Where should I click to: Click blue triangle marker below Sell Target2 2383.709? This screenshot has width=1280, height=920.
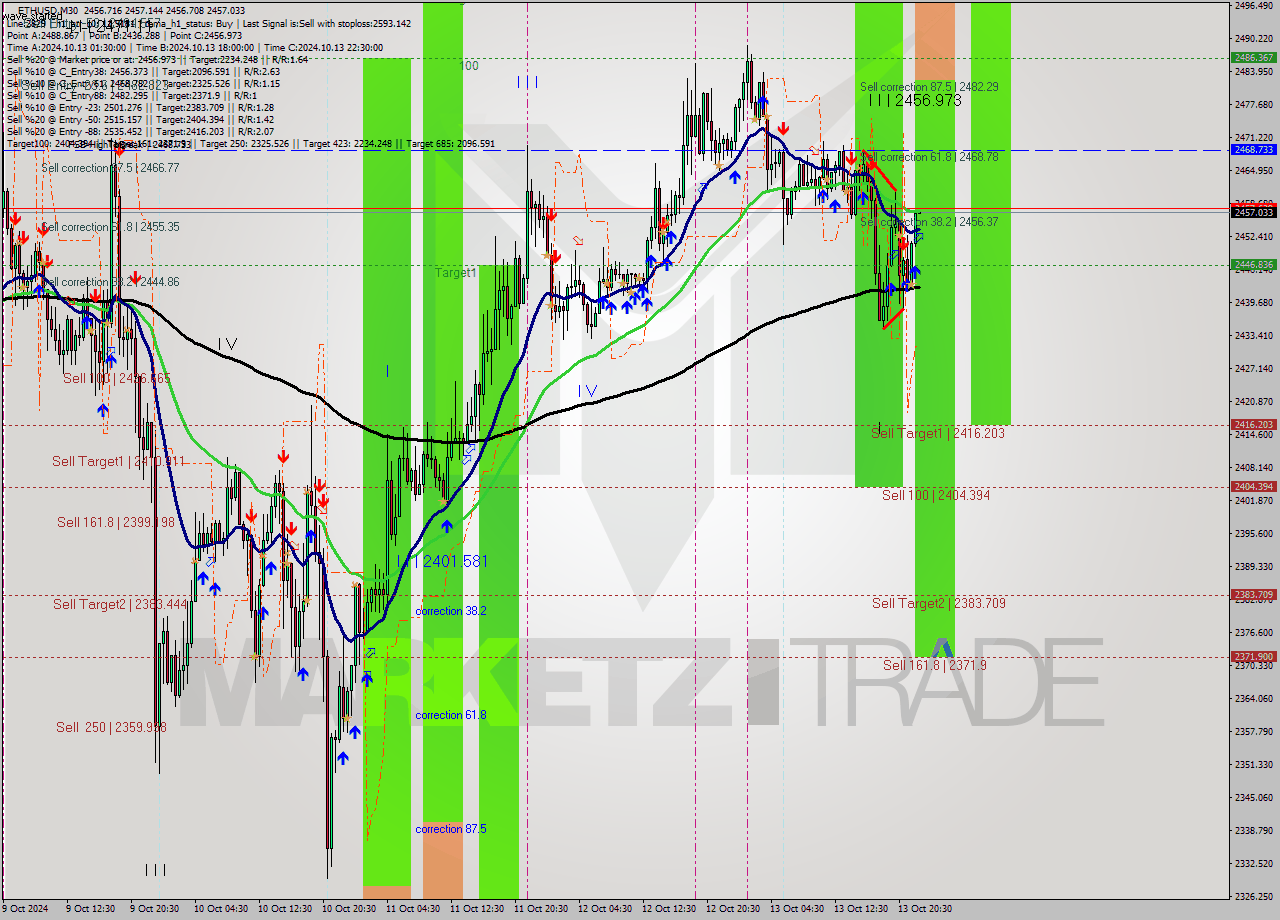click(943, 648)
